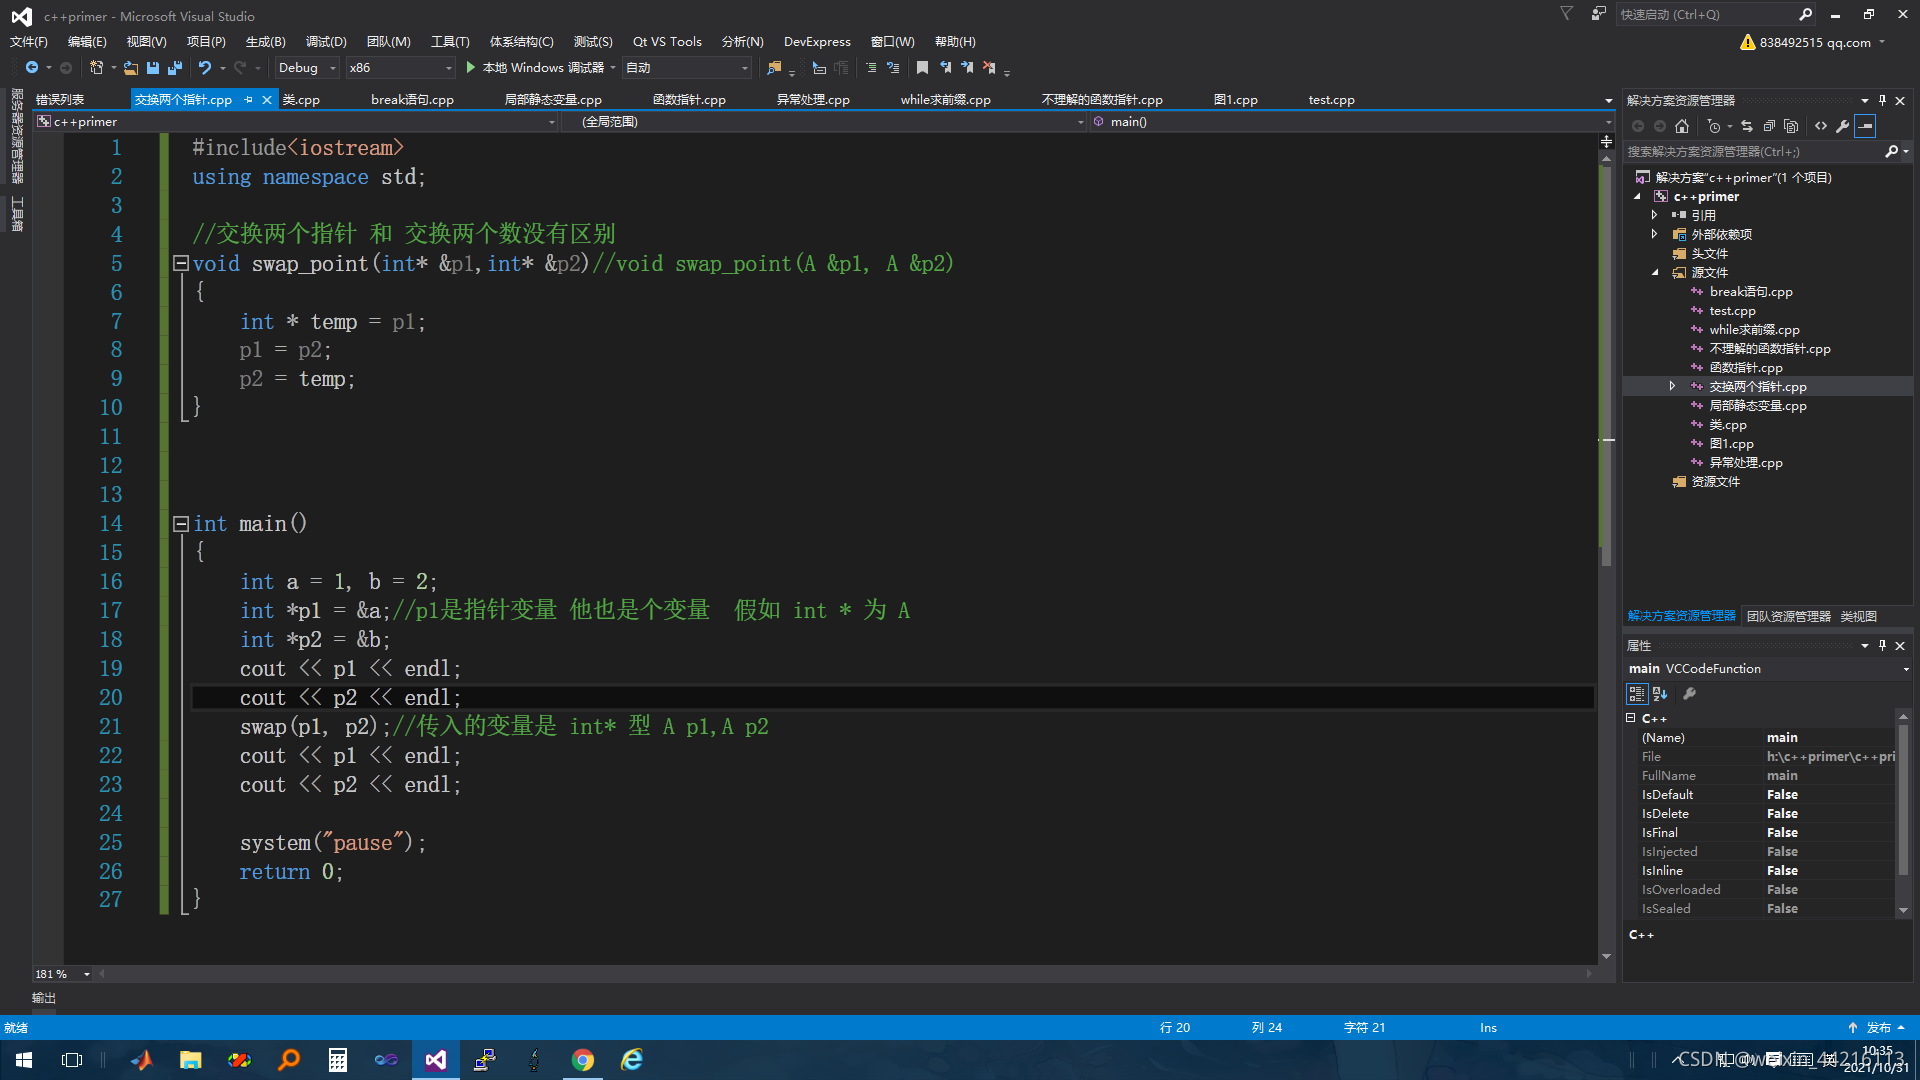
Task: Click the Save All toolbar icon
Action: coord(175,67)
